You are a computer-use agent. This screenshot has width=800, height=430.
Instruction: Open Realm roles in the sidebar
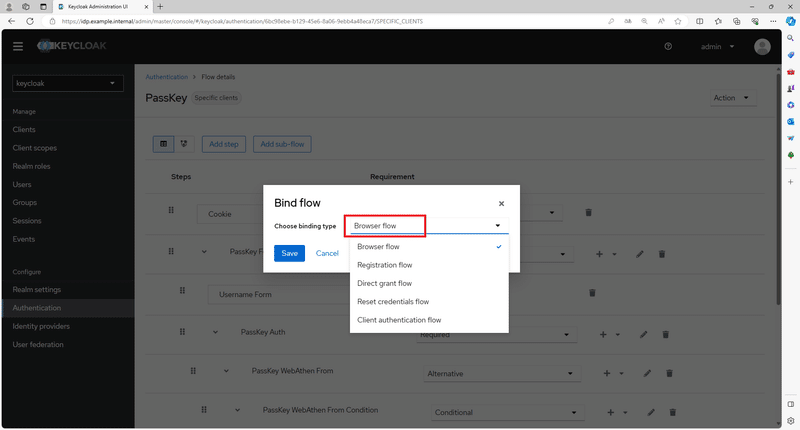[x=32, y=166]
